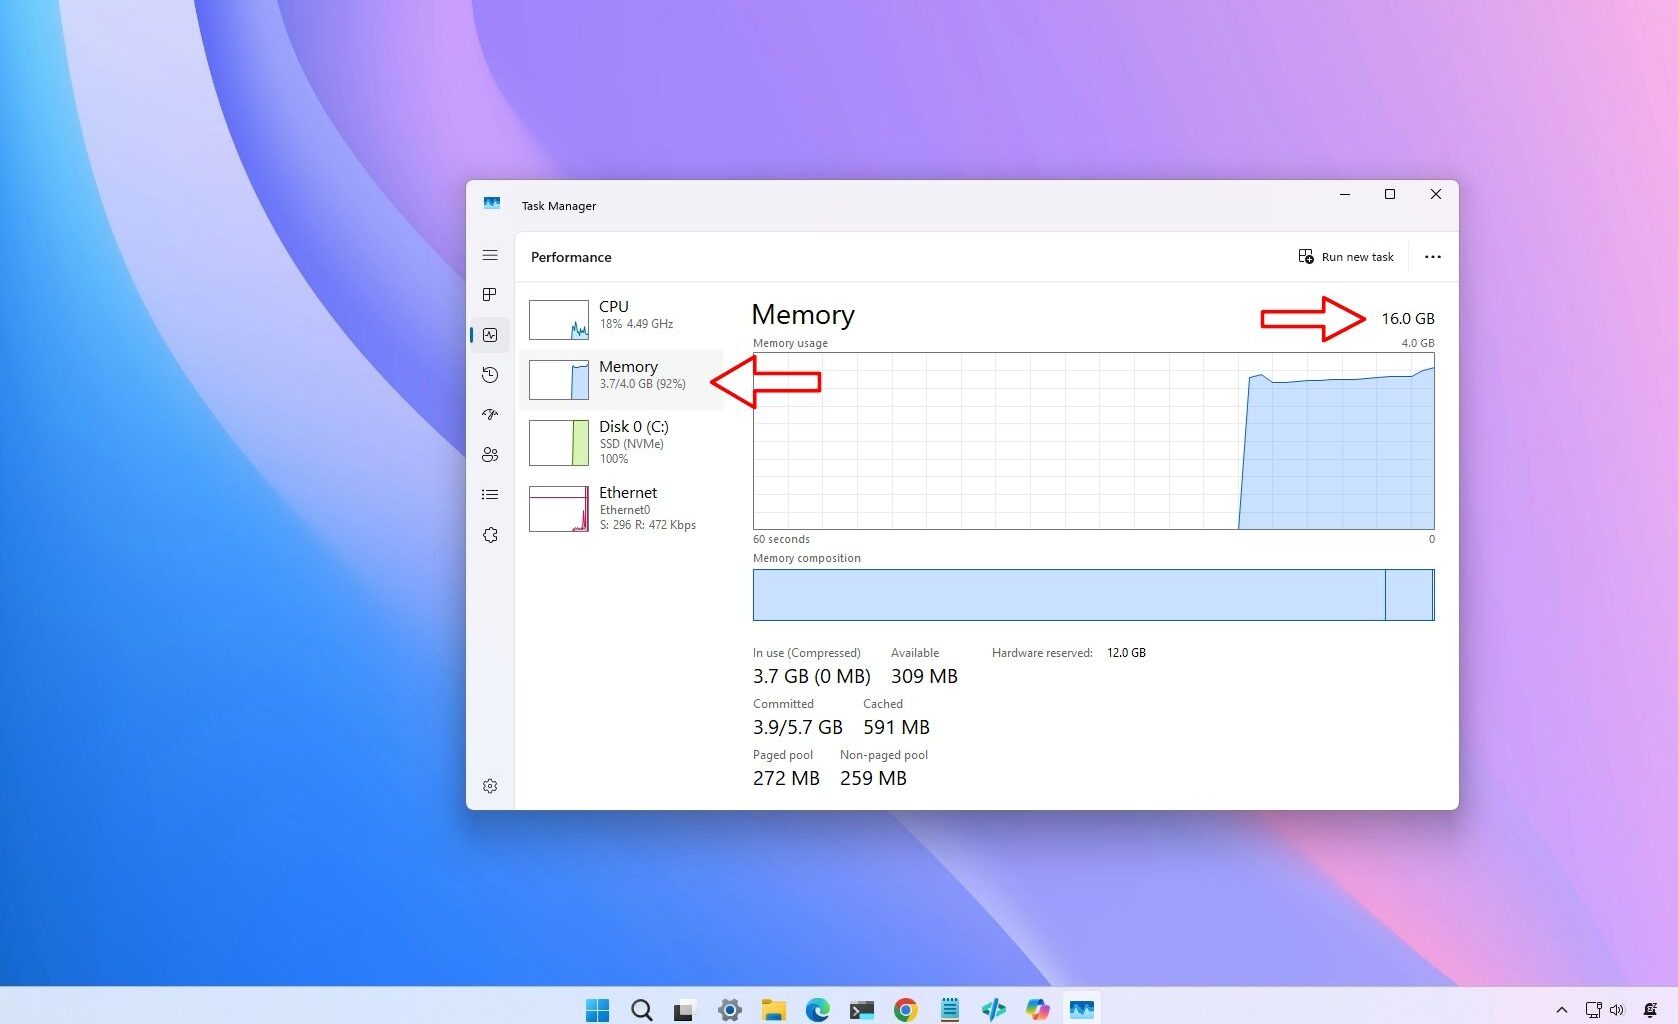The image size is (1678, 1024).
Task: Click the Disk 0 mini graph thumbnail
Action: (x=559, y=443)
